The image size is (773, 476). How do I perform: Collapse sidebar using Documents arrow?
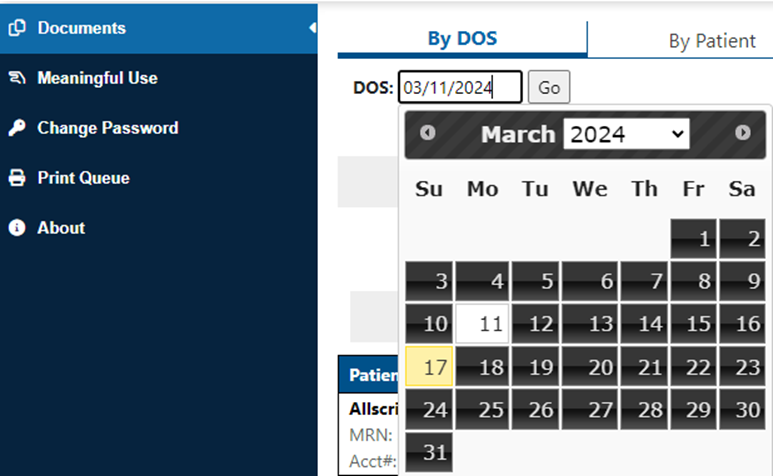(313, 28)
